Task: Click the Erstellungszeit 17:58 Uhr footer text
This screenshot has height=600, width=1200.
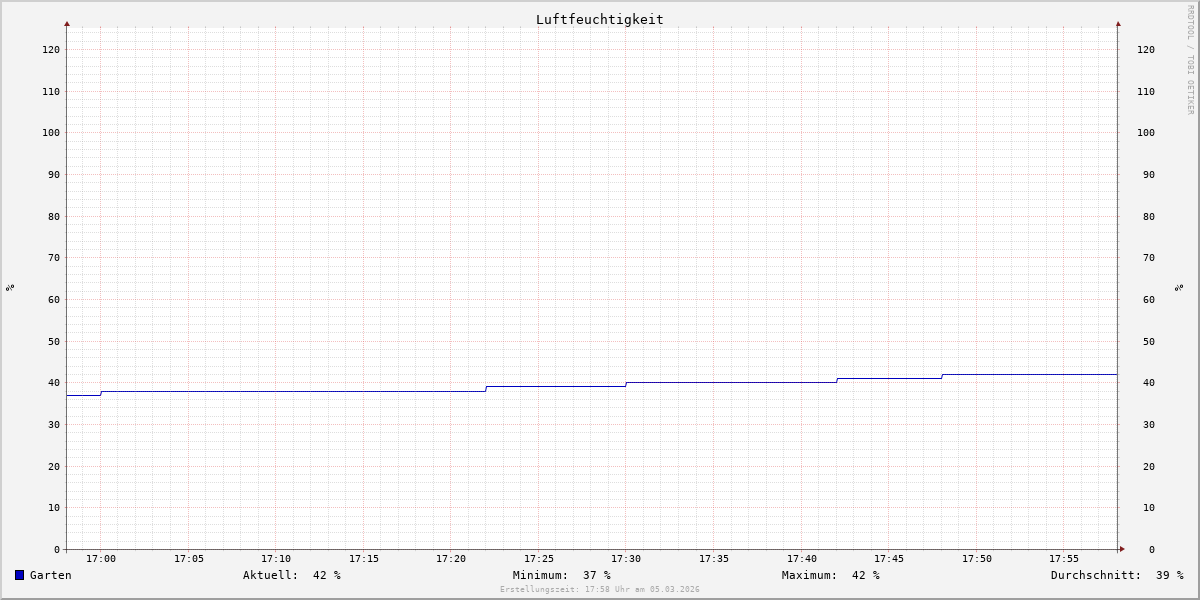Action: pyautogui.click(x=600, y=589)
